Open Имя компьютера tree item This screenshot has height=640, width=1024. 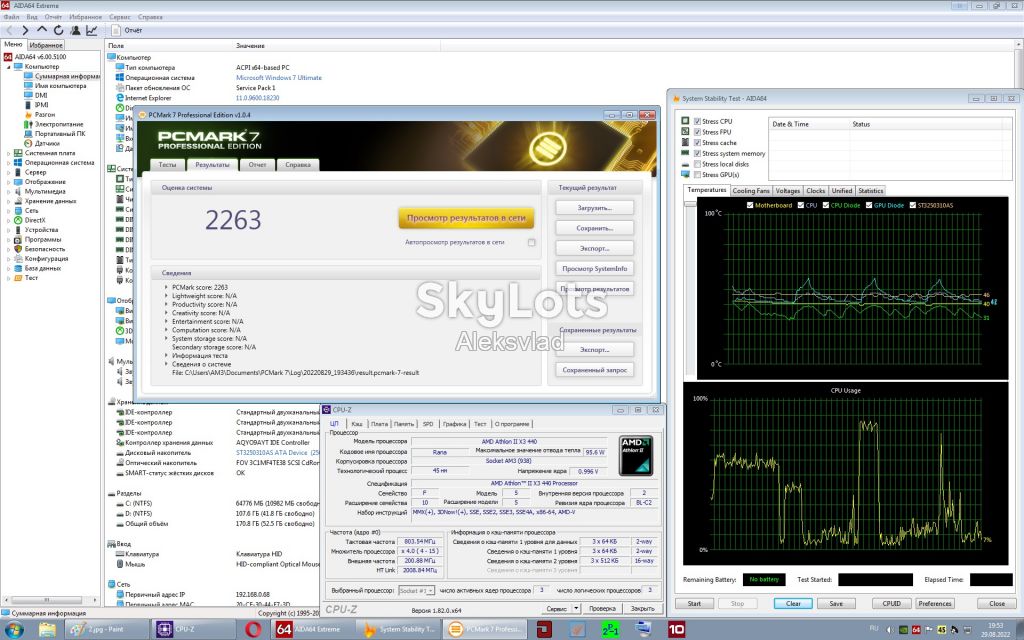[x=60, y=86]
